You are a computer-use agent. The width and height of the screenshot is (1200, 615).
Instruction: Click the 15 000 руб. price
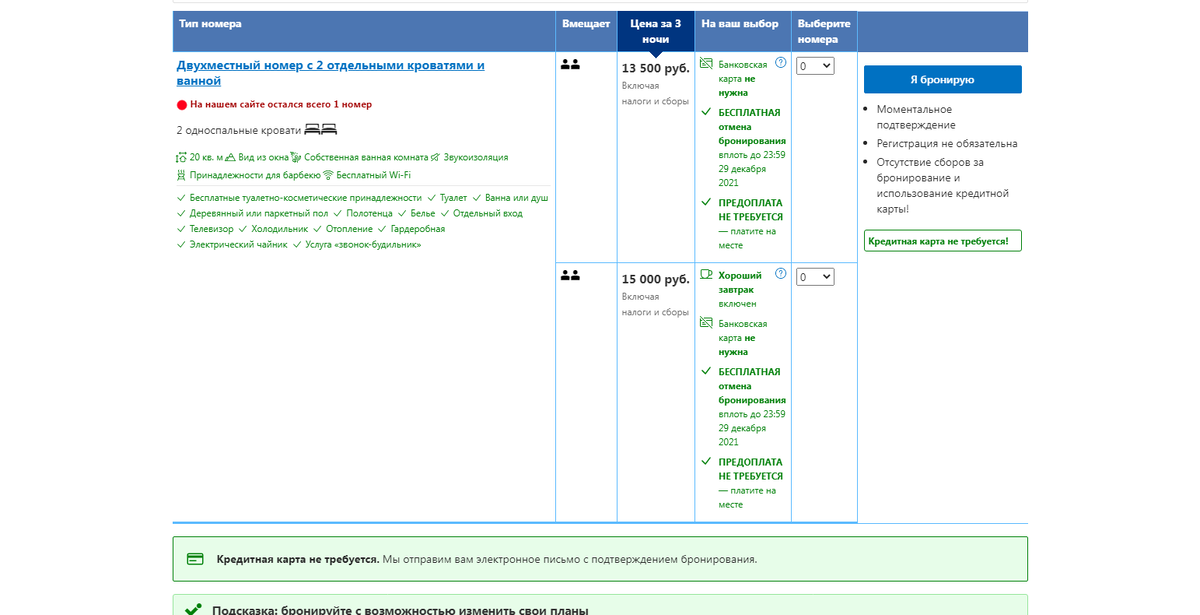click(x=656, y=279)
